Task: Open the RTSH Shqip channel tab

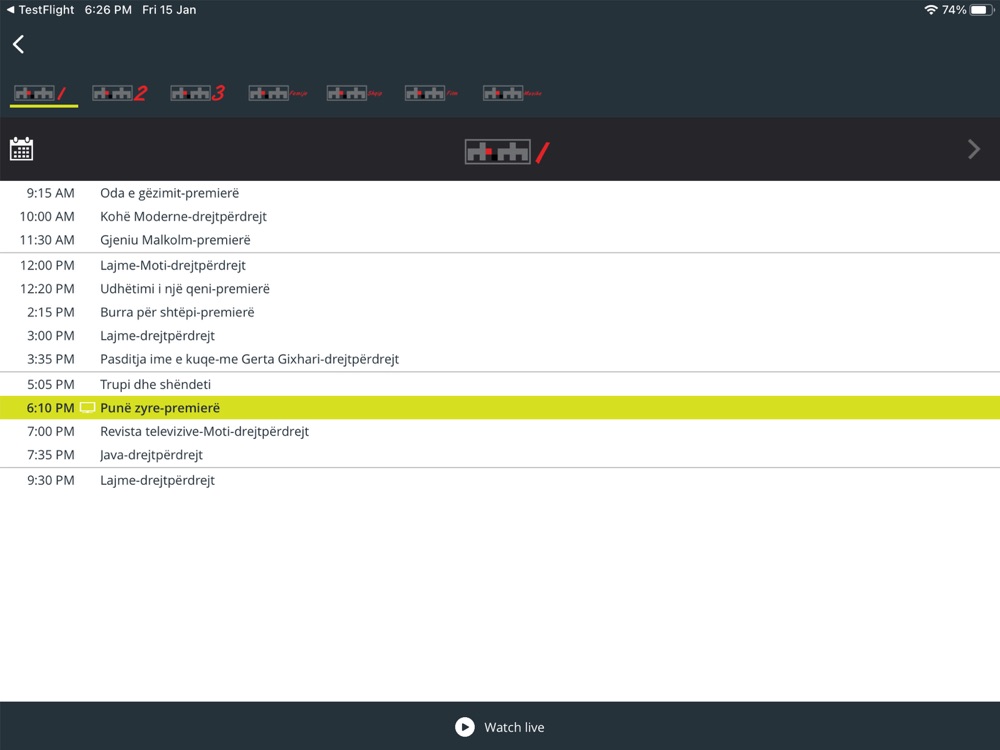Action: 355,93
